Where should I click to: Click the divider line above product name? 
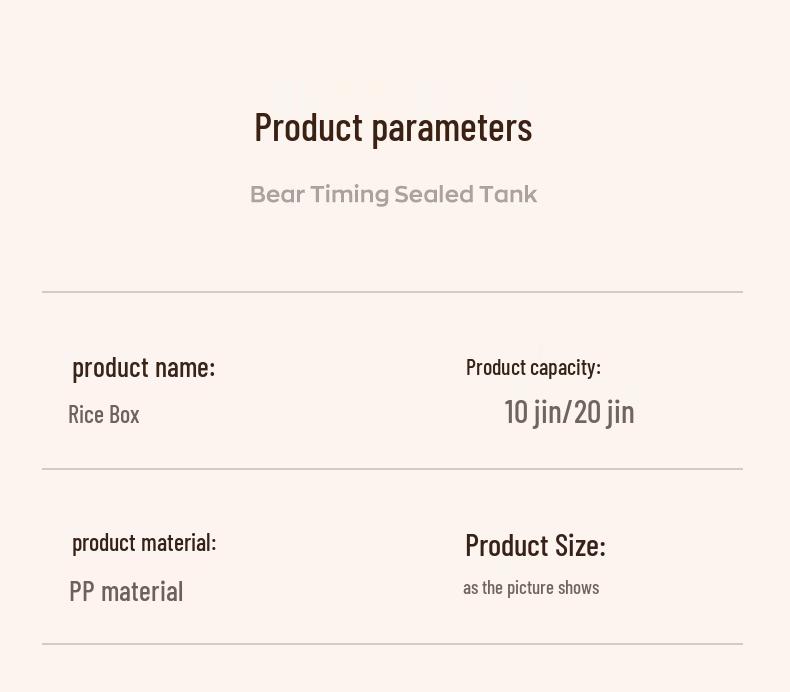(x=392, y=292)
